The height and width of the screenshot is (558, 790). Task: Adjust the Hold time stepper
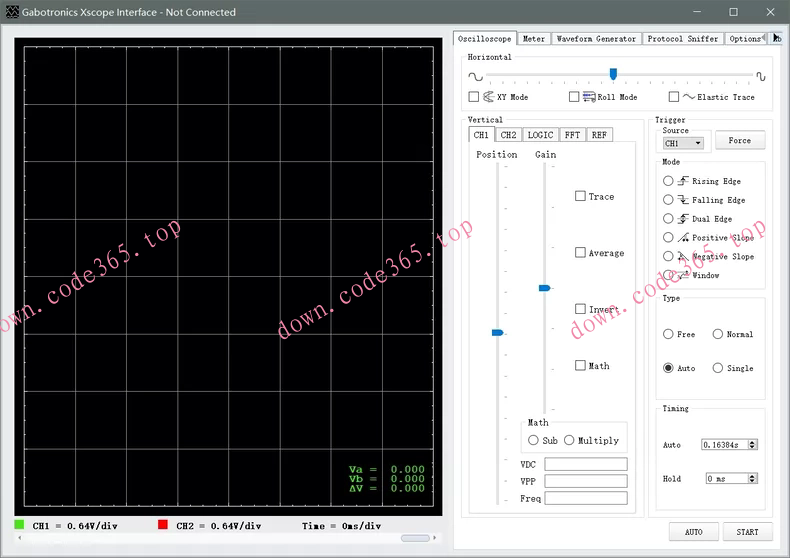(753, 479)
